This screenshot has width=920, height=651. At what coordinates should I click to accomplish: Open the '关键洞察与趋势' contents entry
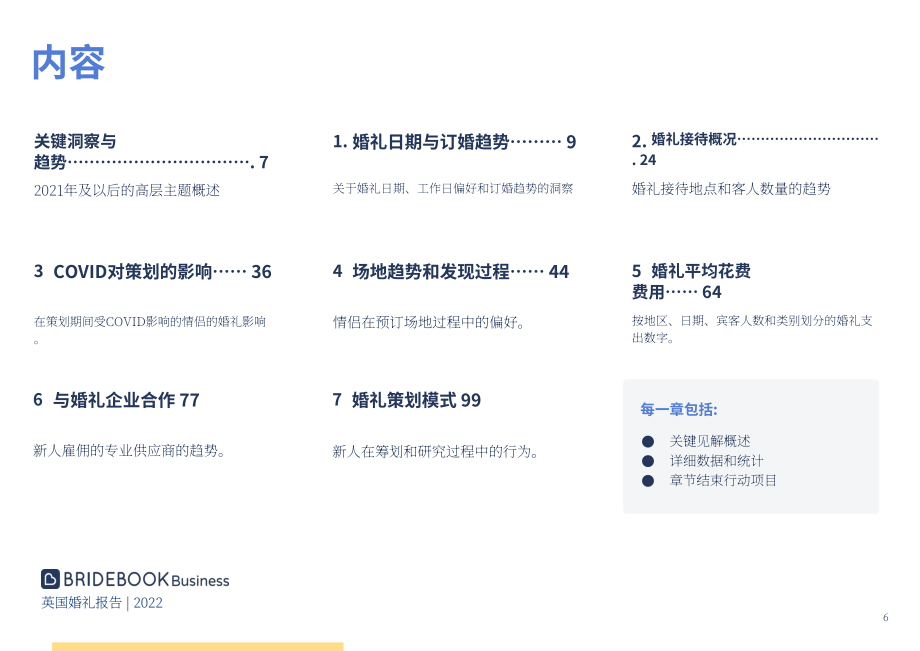[151, 151]
